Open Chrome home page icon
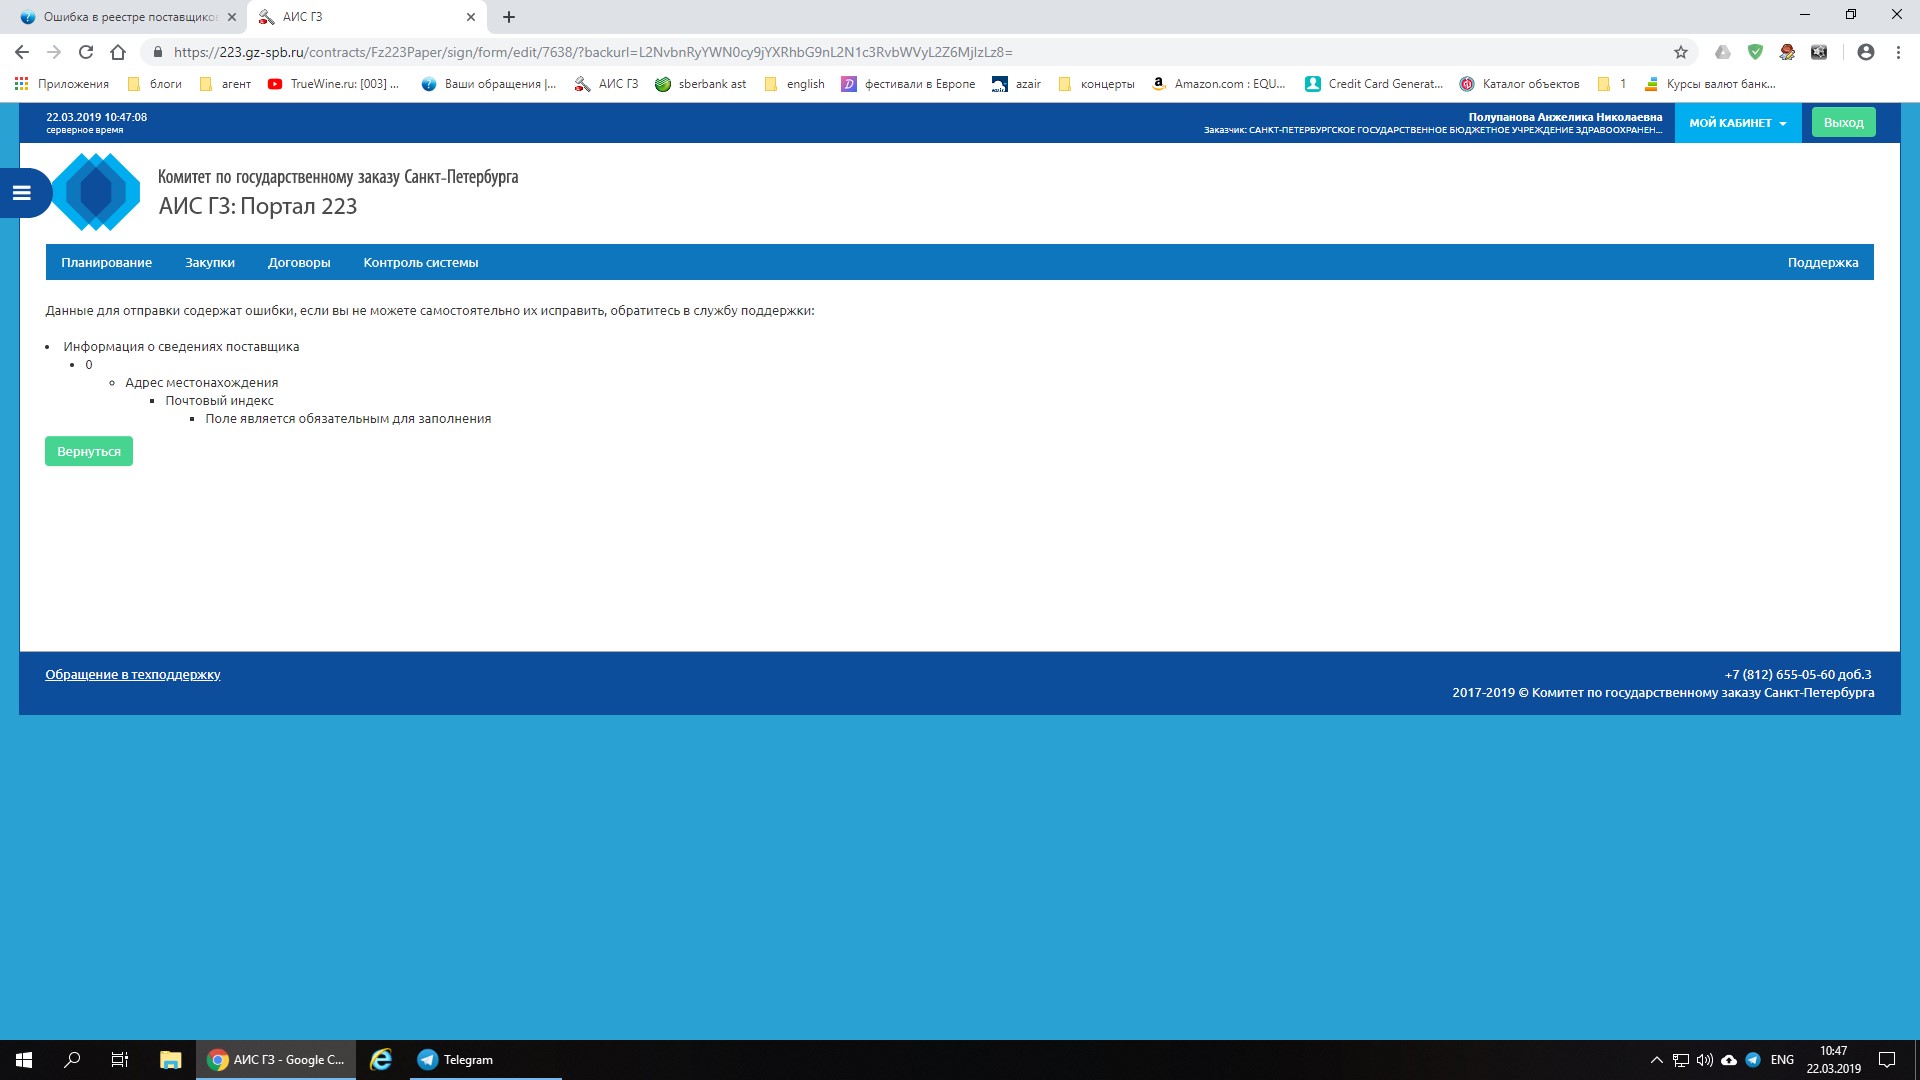Viewport: 1920px width, 1080px height. click(118, 52)
